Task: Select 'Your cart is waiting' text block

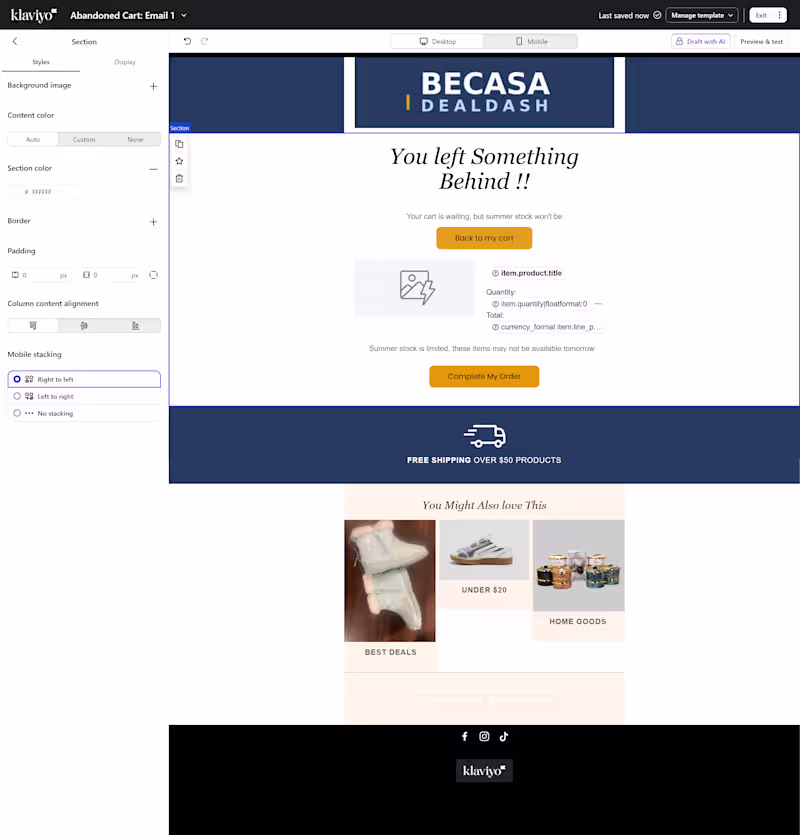Action: [484, 216]
